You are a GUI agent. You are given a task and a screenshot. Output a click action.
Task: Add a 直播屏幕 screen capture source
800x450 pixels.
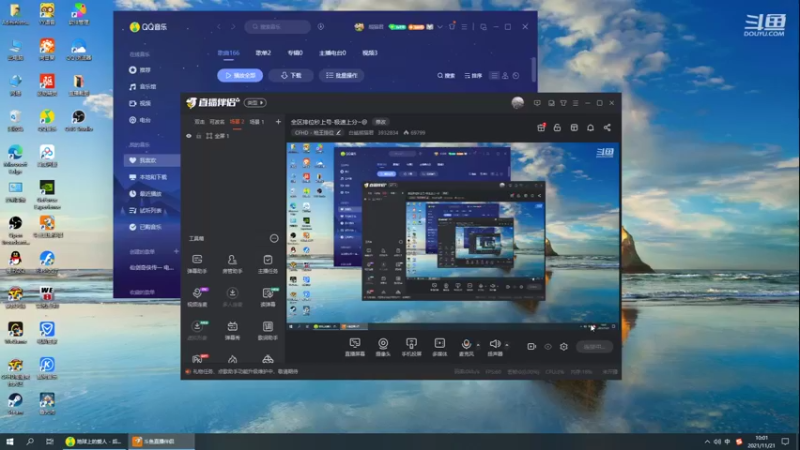[355, 347]
